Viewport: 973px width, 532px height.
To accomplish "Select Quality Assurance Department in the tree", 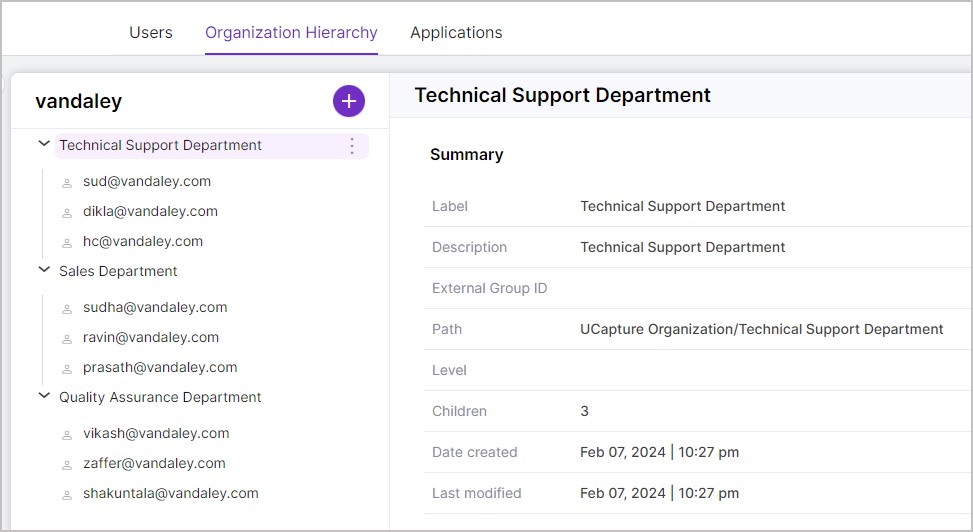I will point(160,397).
